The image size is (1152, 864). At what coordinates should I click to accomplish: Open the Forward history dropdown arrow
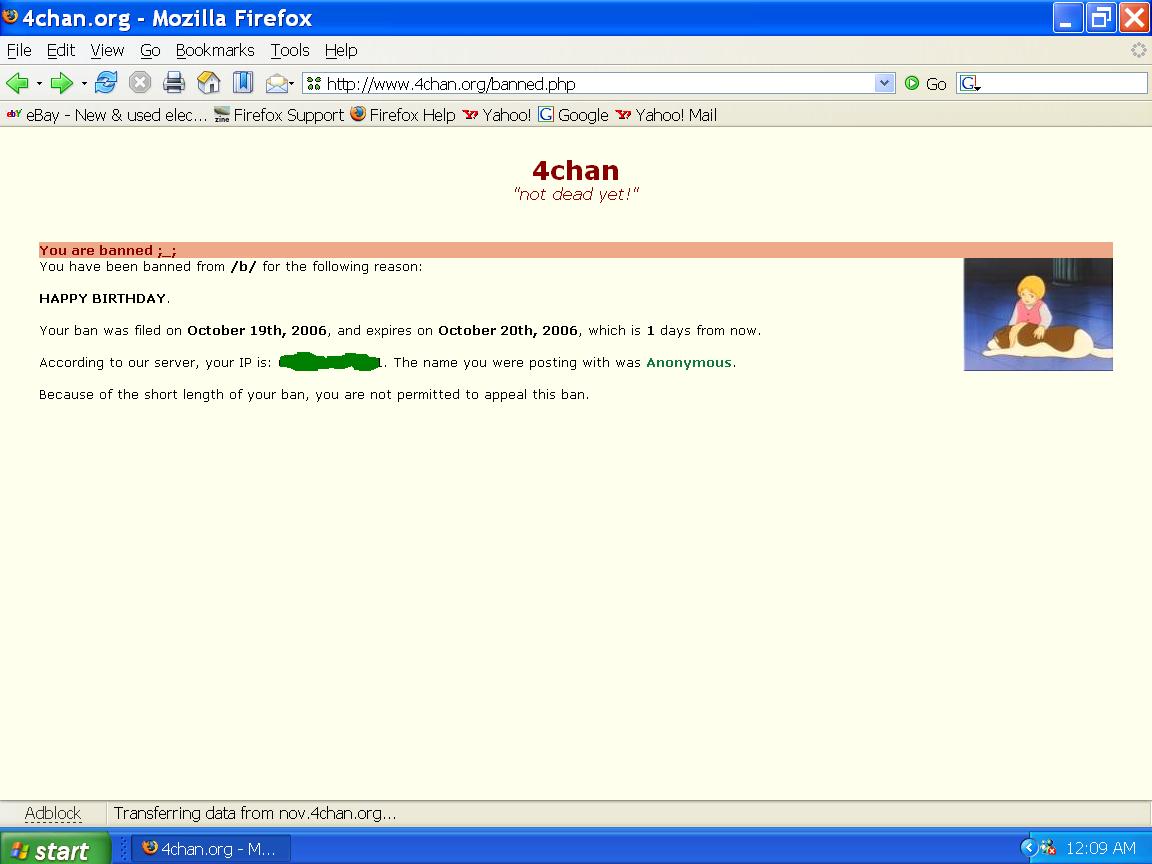[84, 84]
